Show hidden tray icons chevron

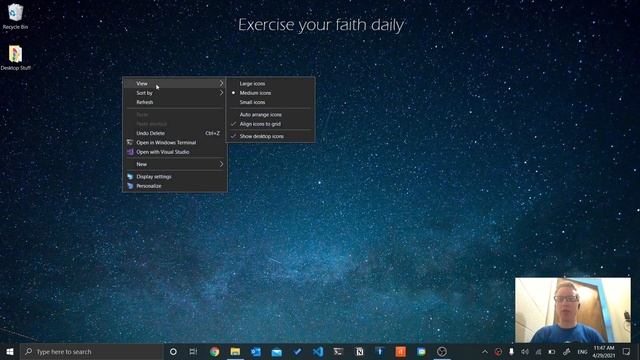(x=485, y=351)
